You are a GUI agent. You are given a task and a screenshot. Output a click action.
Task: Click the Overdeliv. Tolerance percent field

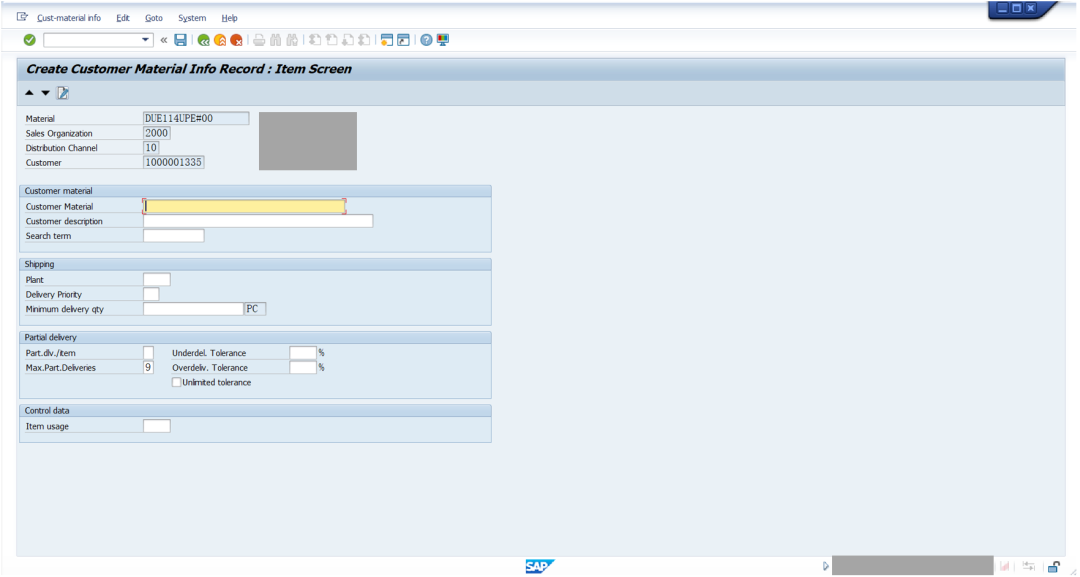point(303,368)
